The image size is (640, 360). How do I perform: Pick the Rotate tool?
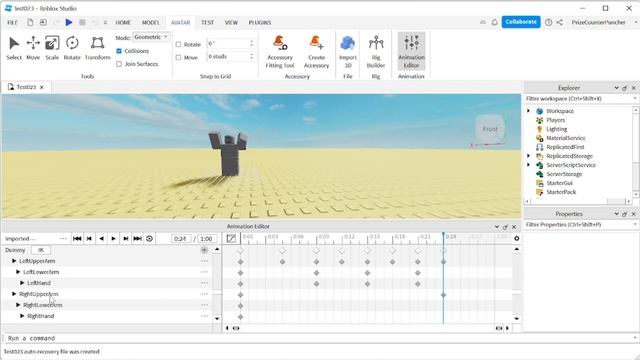72,48
